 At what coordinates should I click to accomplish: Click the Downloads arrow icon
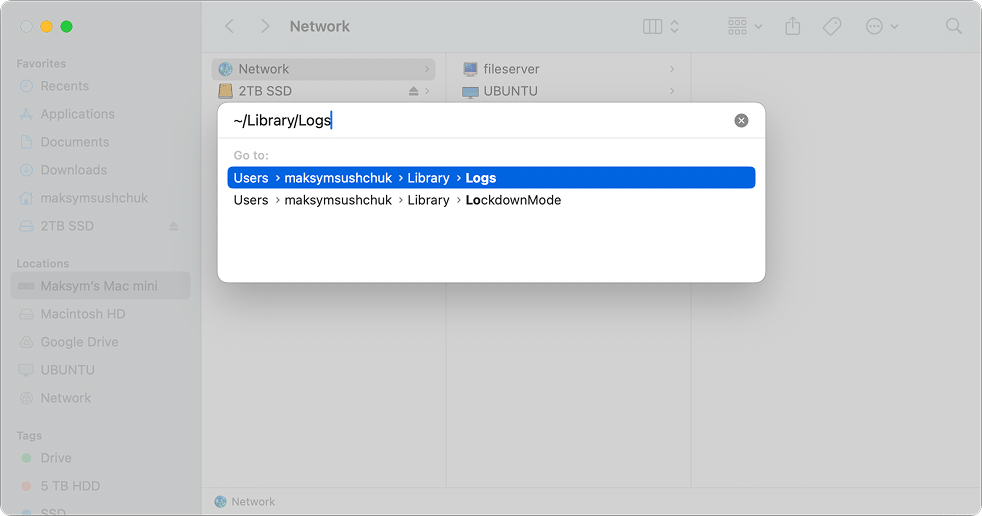(x=26, y=170)
